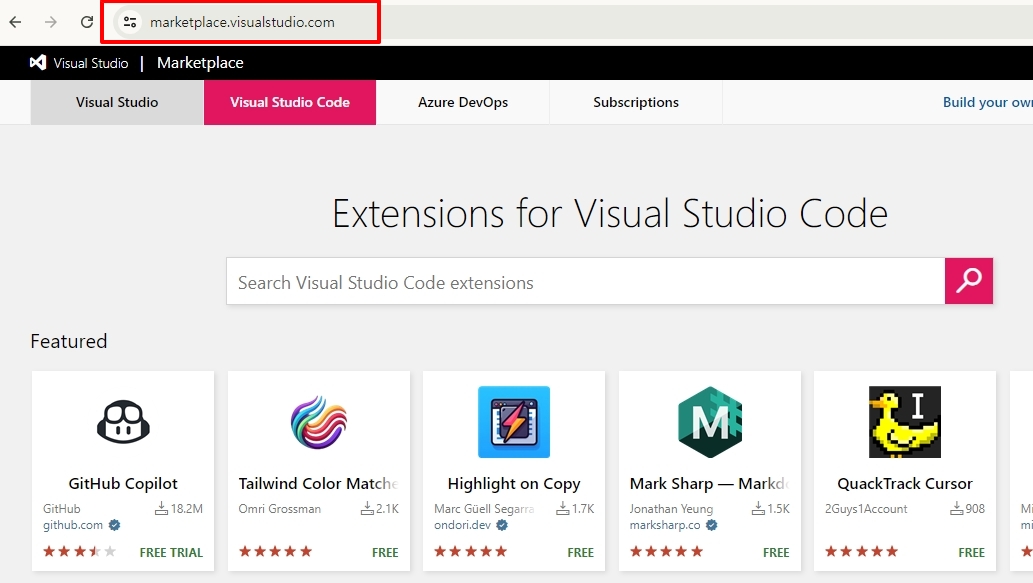Go back using the browser back arrow
This screenshot has height=583, width=1033.
(x=15, y=22)
